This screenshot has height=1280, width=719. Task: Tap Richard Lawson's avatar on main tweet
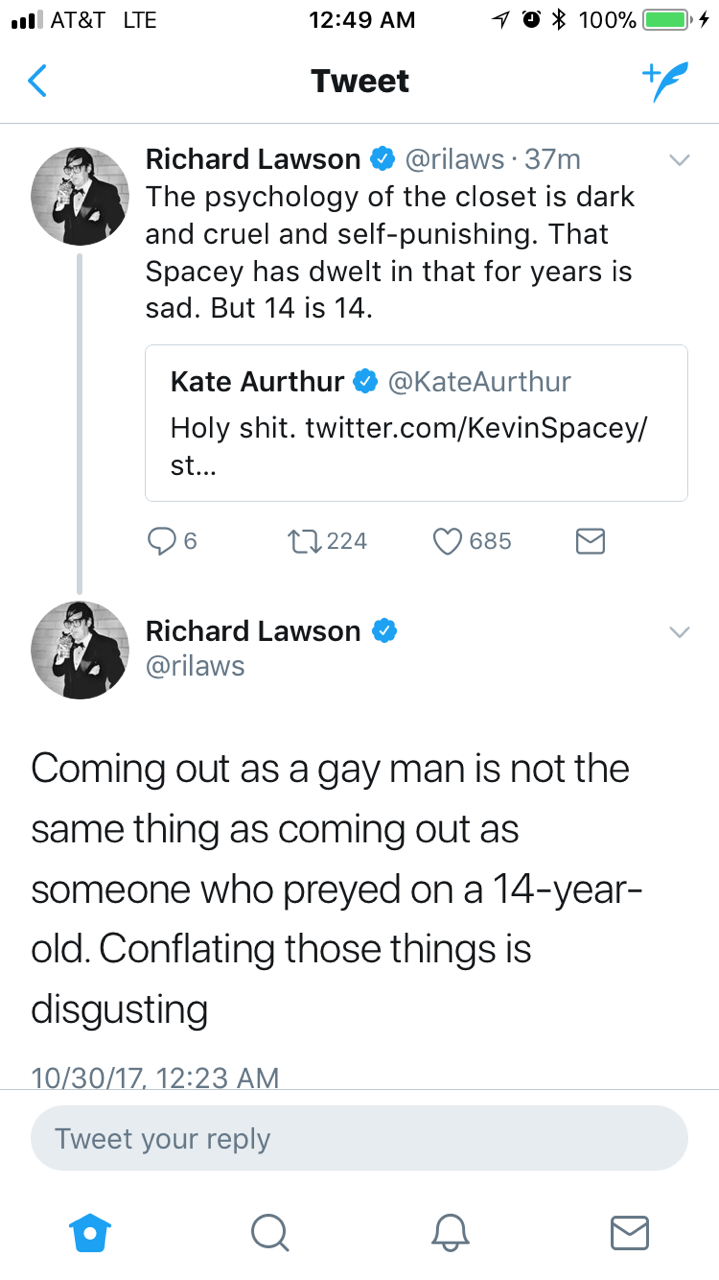[80, 650]
